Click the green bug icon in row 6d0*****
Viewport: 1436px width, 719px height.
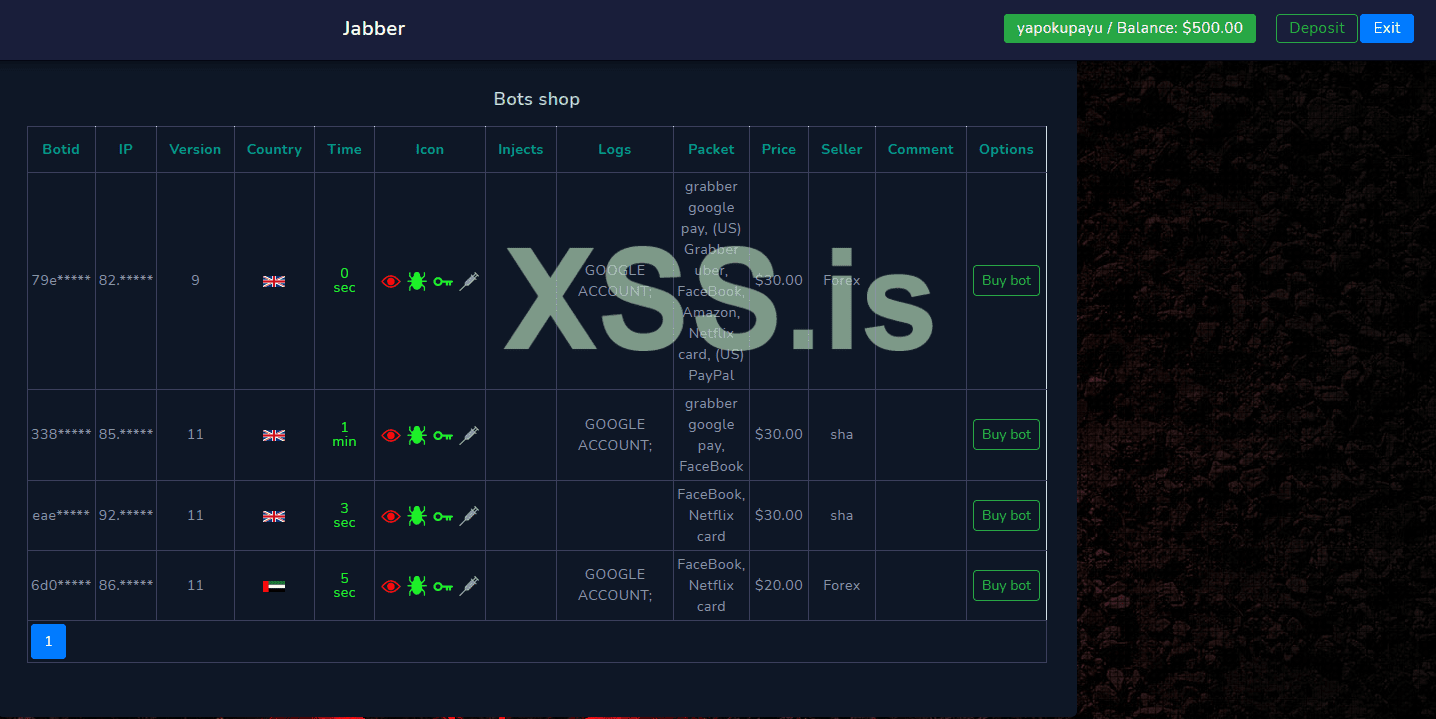(417, 586)
